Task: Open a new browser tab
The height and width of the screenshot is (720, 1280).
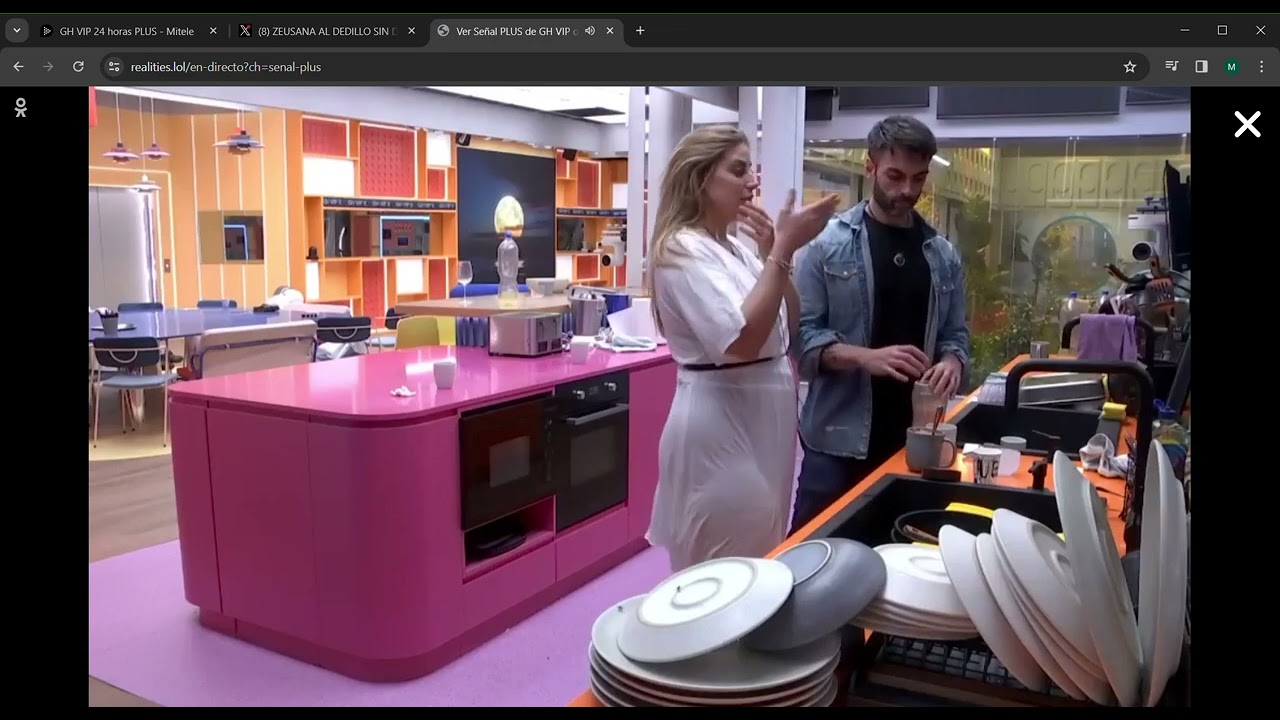Action: (640, 31)
